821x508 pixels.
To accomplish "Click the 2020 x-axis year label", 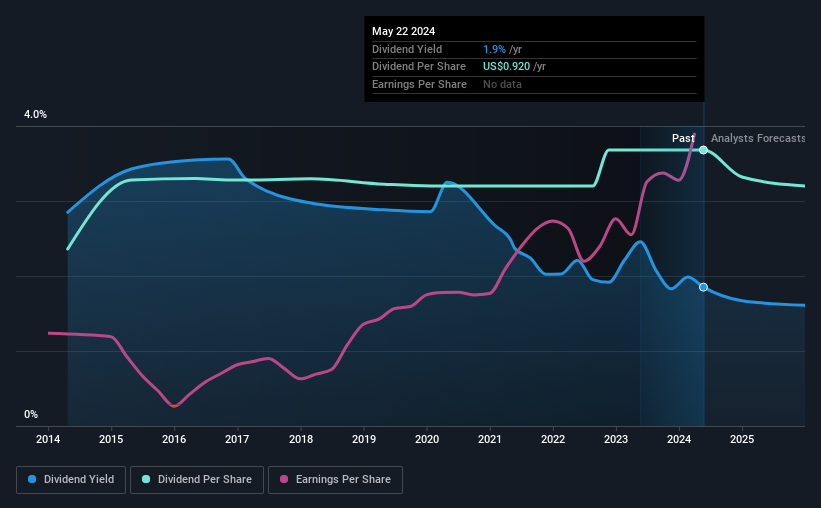I will (x=427, y=439).
